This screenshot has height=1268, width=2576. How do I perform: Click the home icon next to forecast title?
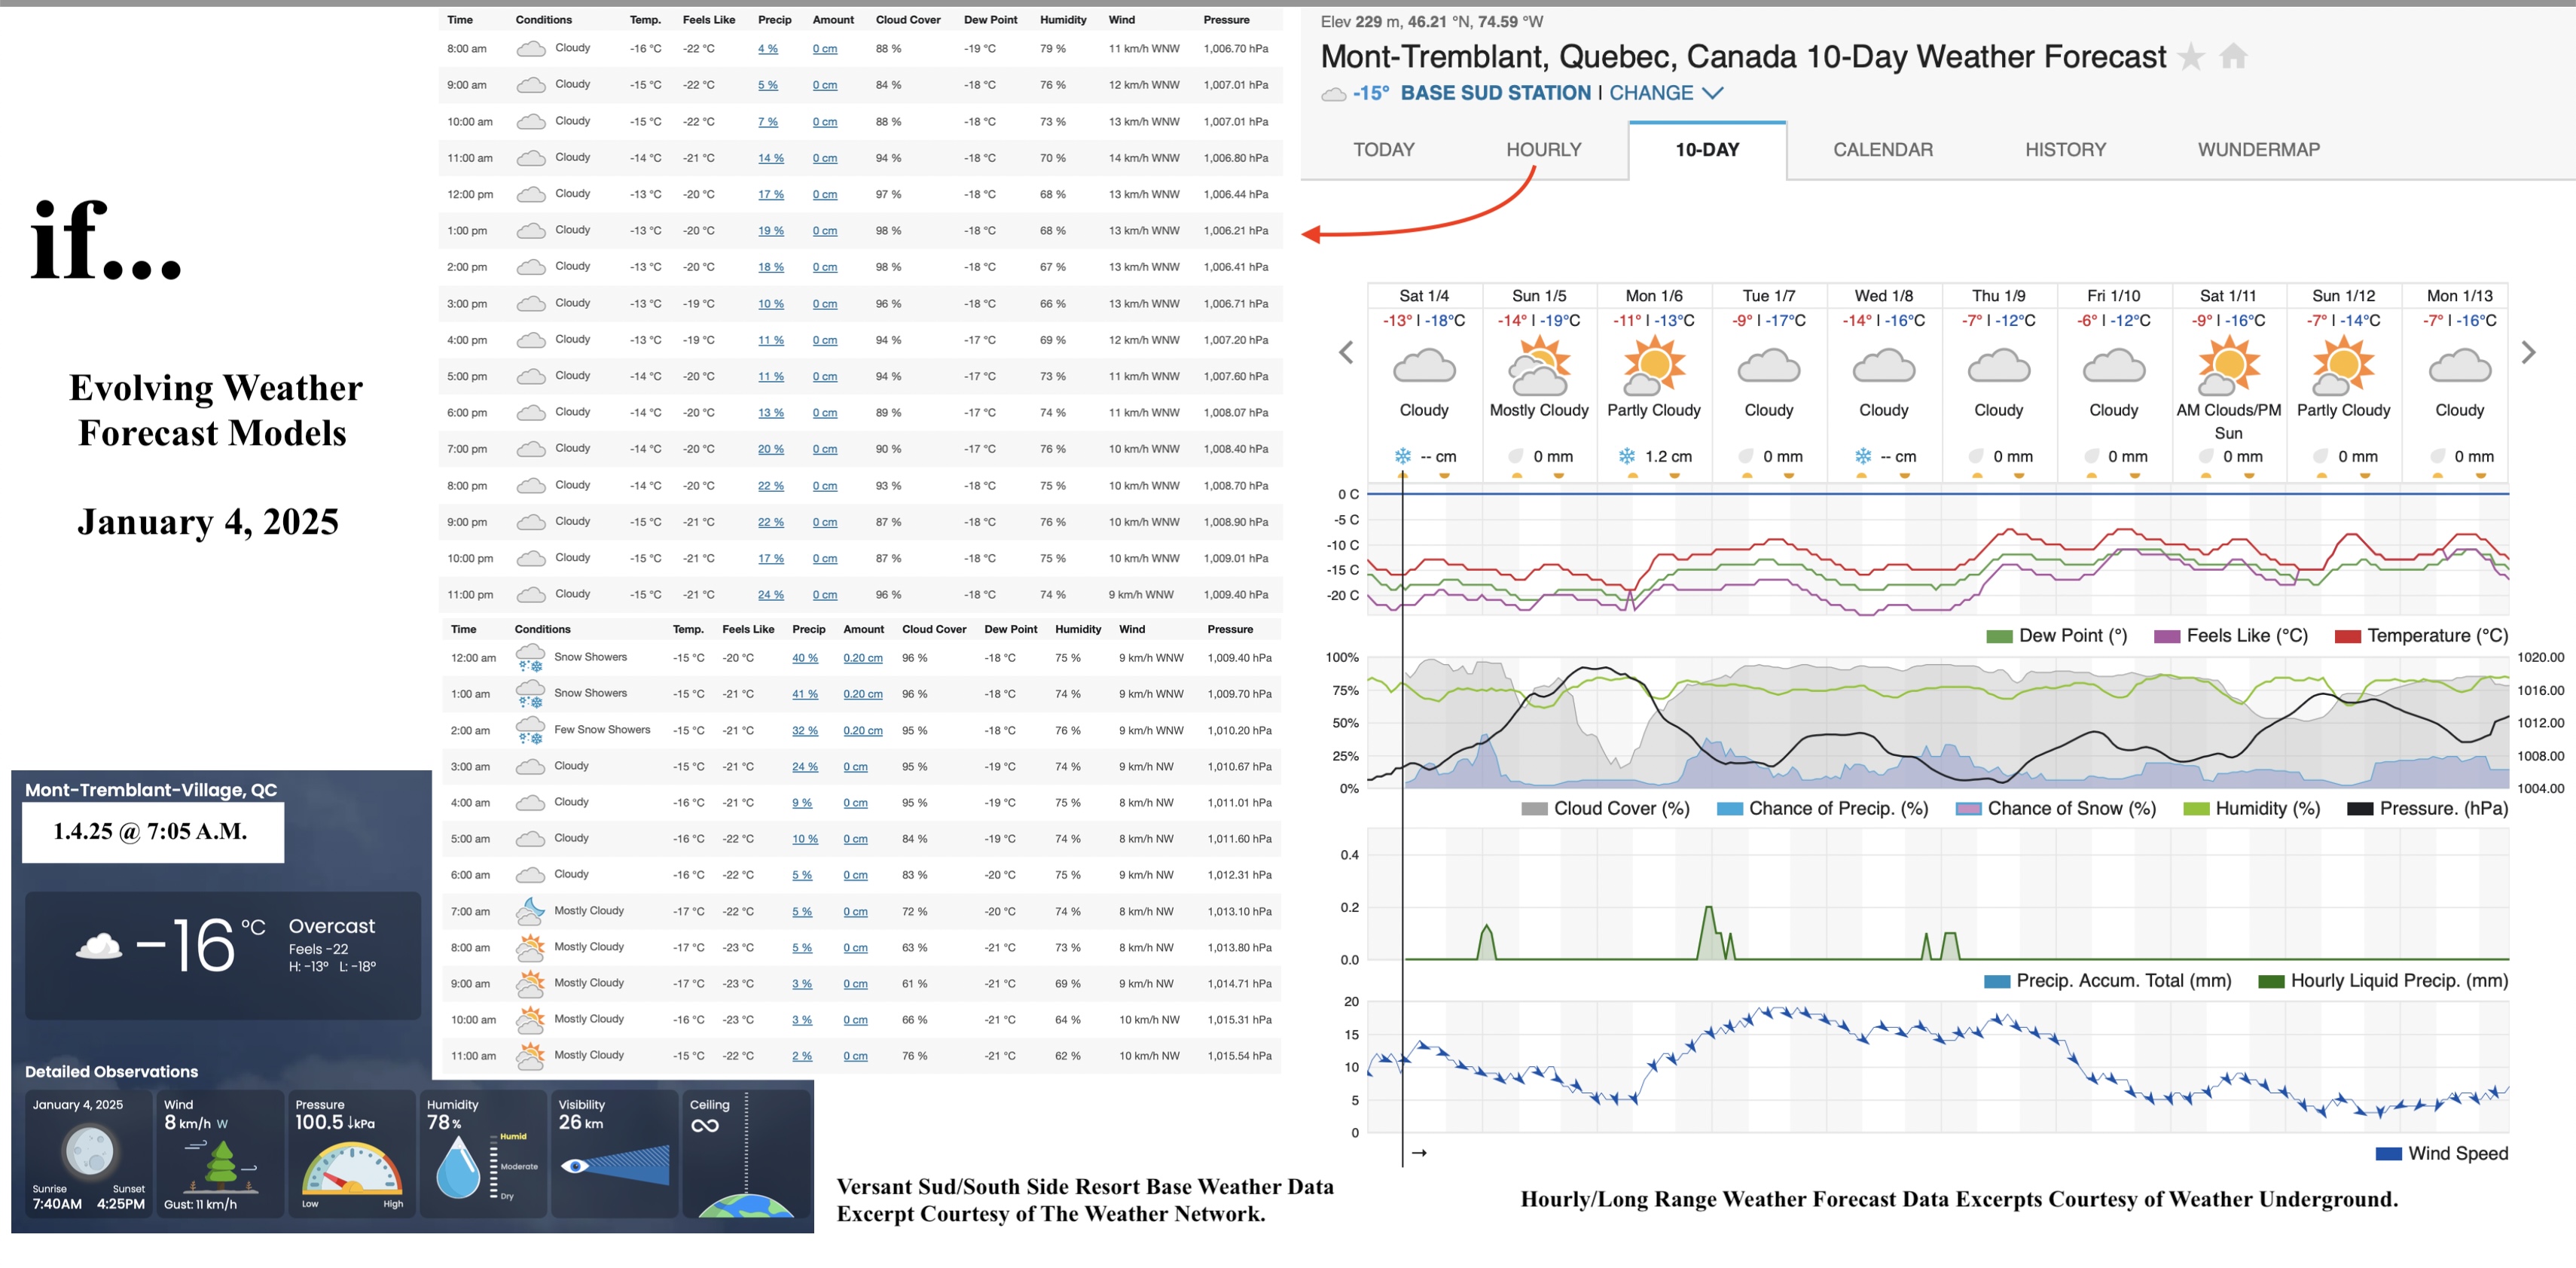click(x=2233, y=57)
